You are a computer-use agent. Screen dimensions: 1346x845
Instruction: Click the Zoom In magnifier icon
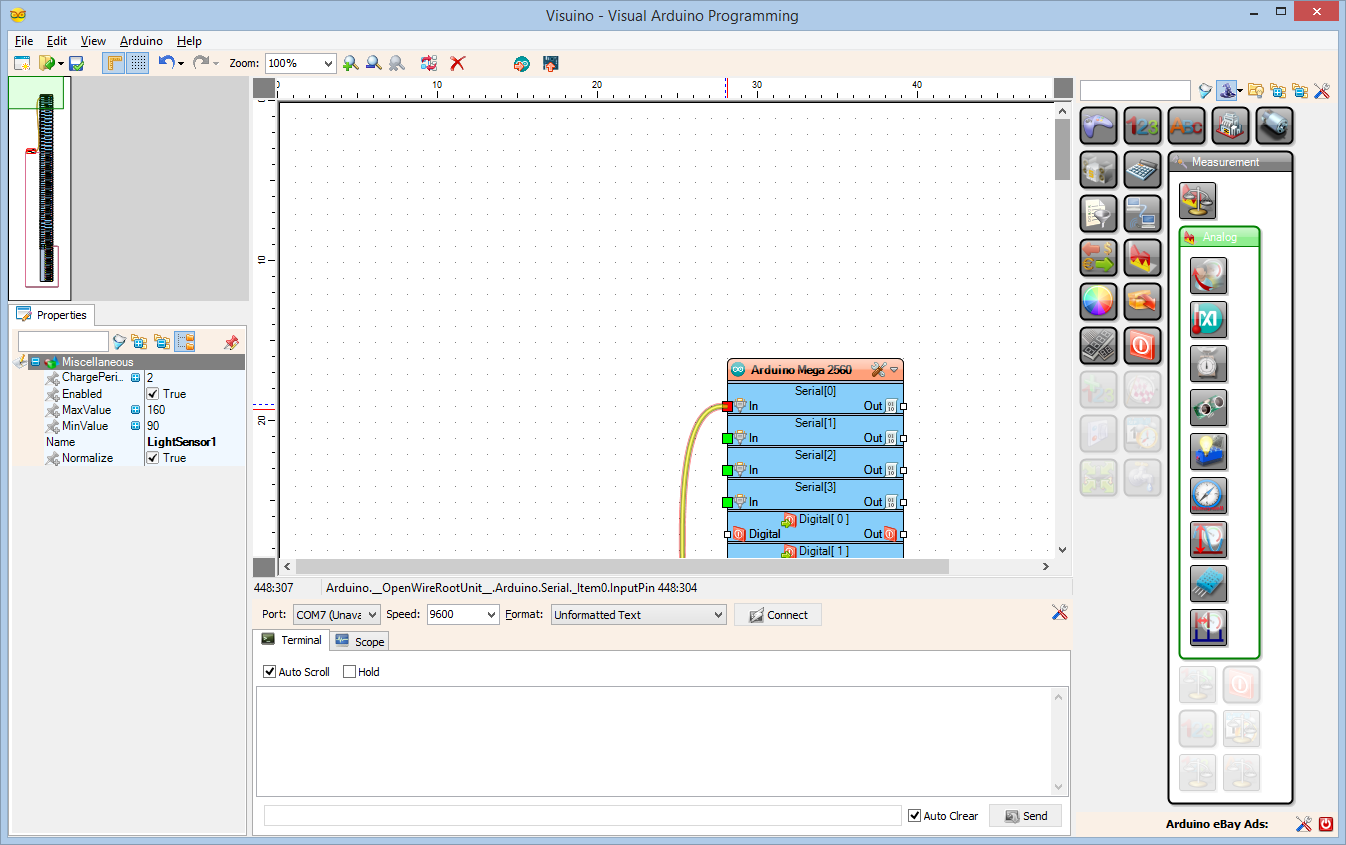(350, 63)
